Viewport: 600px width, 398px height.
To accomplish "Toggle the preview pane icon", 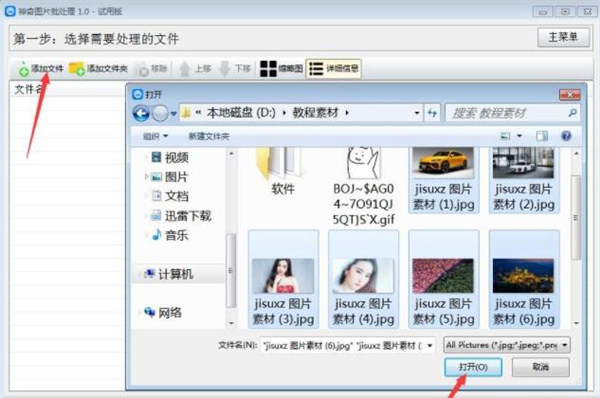I will [x=542, y=136].
